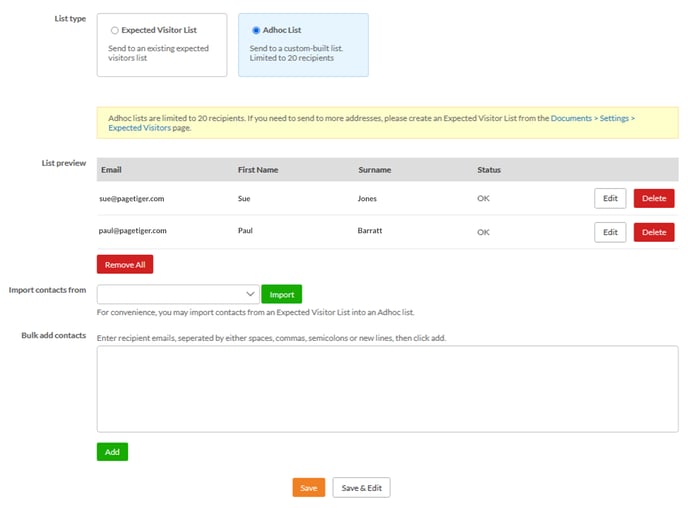Click the Save & Edit button
The width and height of the screenshot is (688, 508).
(x=361, y=488)
